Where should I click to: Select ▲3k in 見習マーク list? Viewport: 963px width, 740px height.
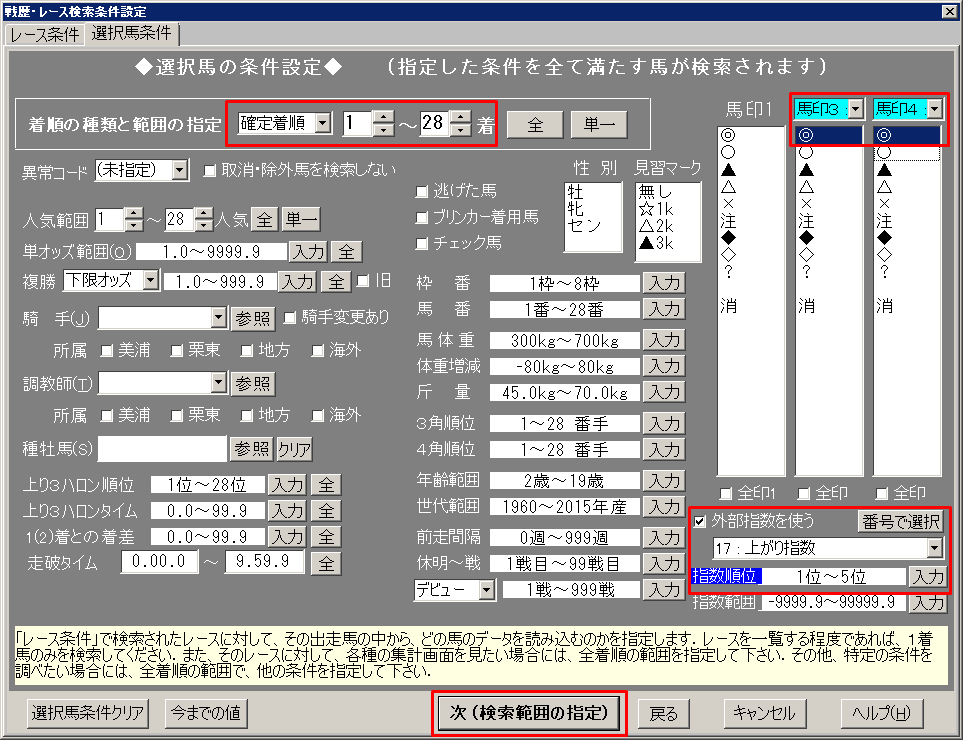click(x=656, y=243)
